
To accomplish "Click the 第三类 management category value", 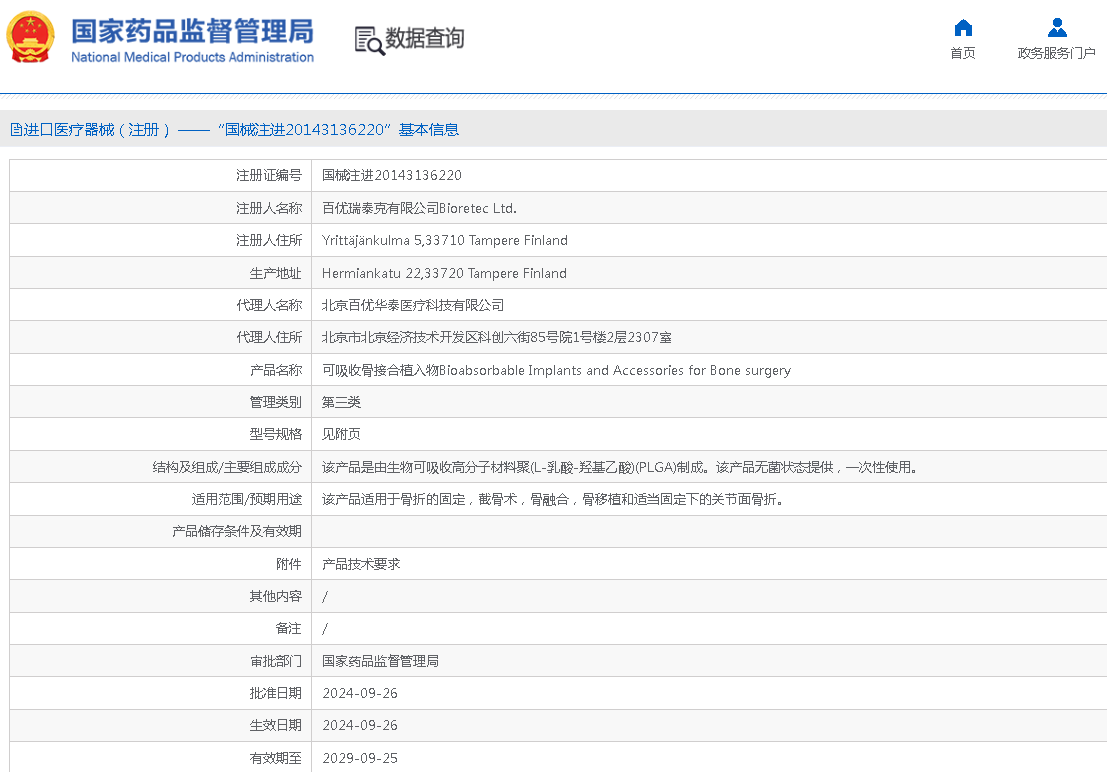I will click(x=341, y=403).
